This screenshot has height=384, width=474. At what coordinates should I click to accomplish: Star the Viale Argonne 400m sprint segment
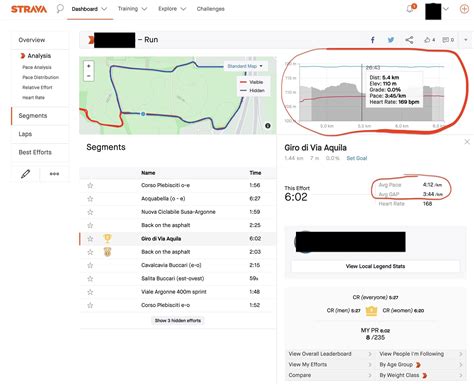[90, 292]
